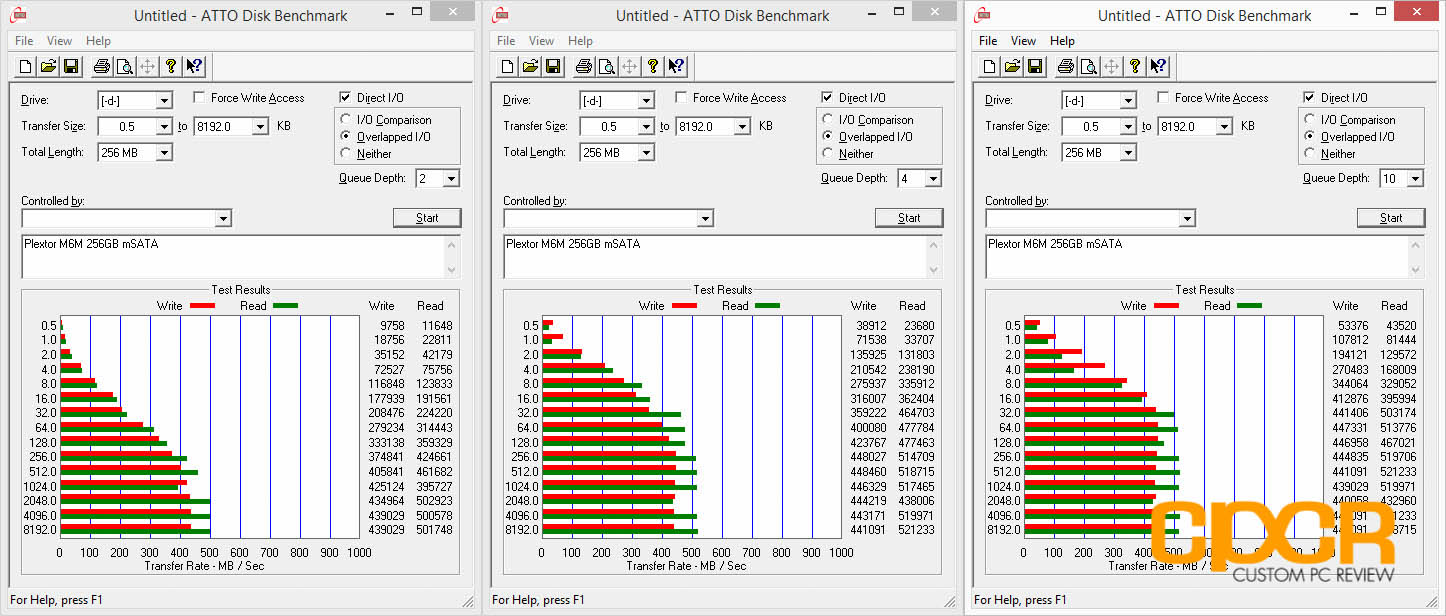
Task: Open File menu in Queue Depth 2 window
Action: tap(24, 41)
